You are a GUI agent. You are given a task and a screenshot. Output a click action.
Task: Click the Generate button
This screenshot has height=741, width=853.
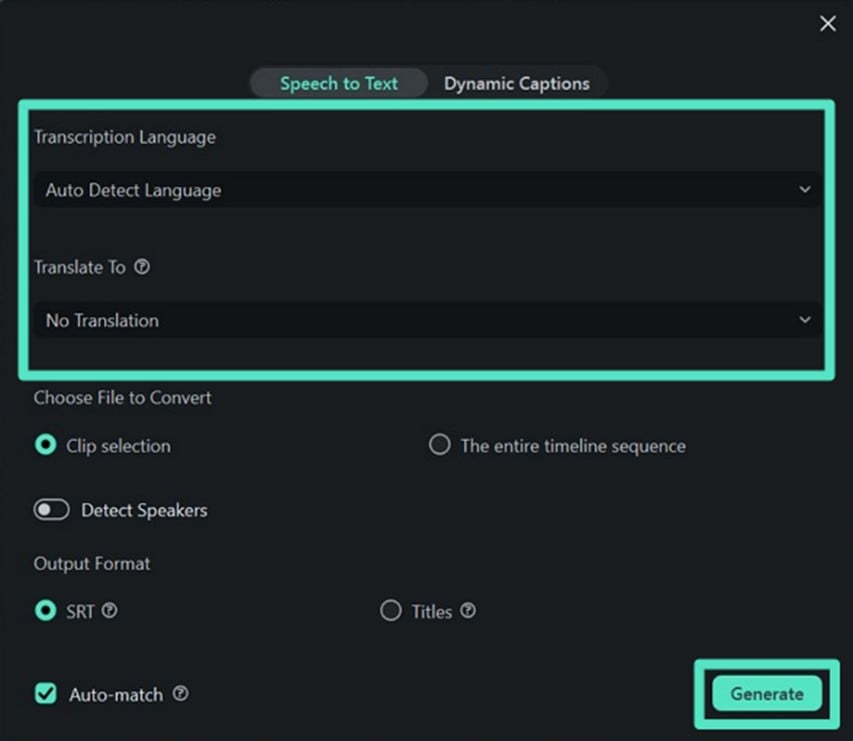(767, 694)
